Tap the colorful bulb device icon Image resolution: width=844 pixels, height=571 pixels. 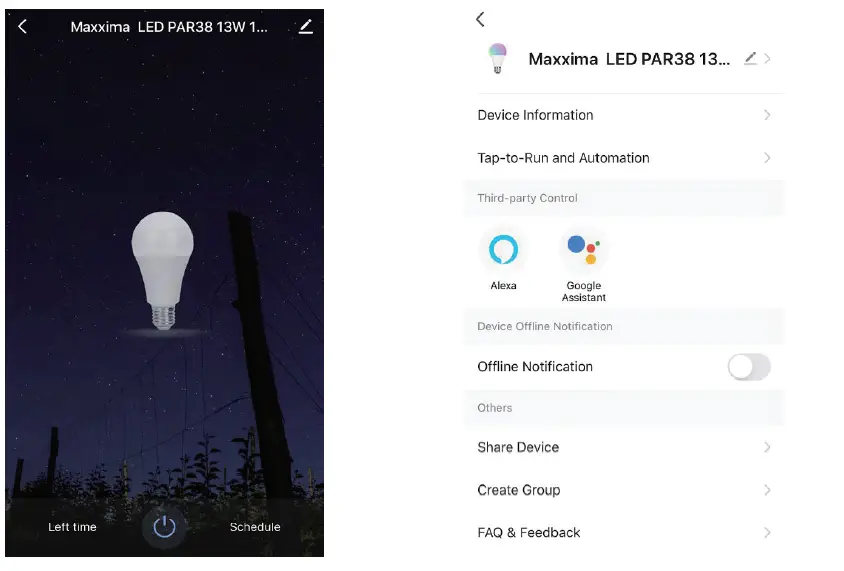coord(497,58)
